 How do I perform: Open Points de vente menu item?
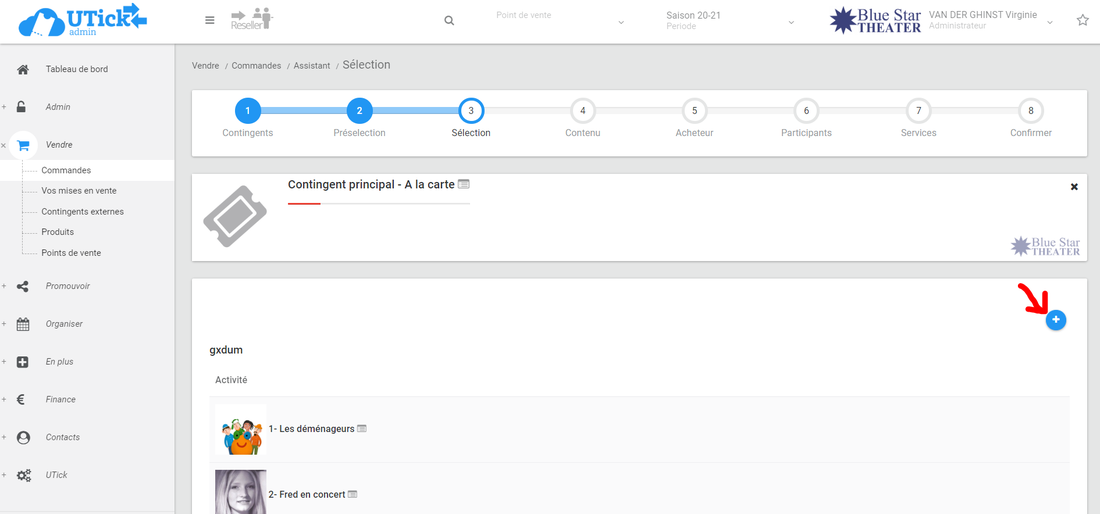click(x=70, y=253)
